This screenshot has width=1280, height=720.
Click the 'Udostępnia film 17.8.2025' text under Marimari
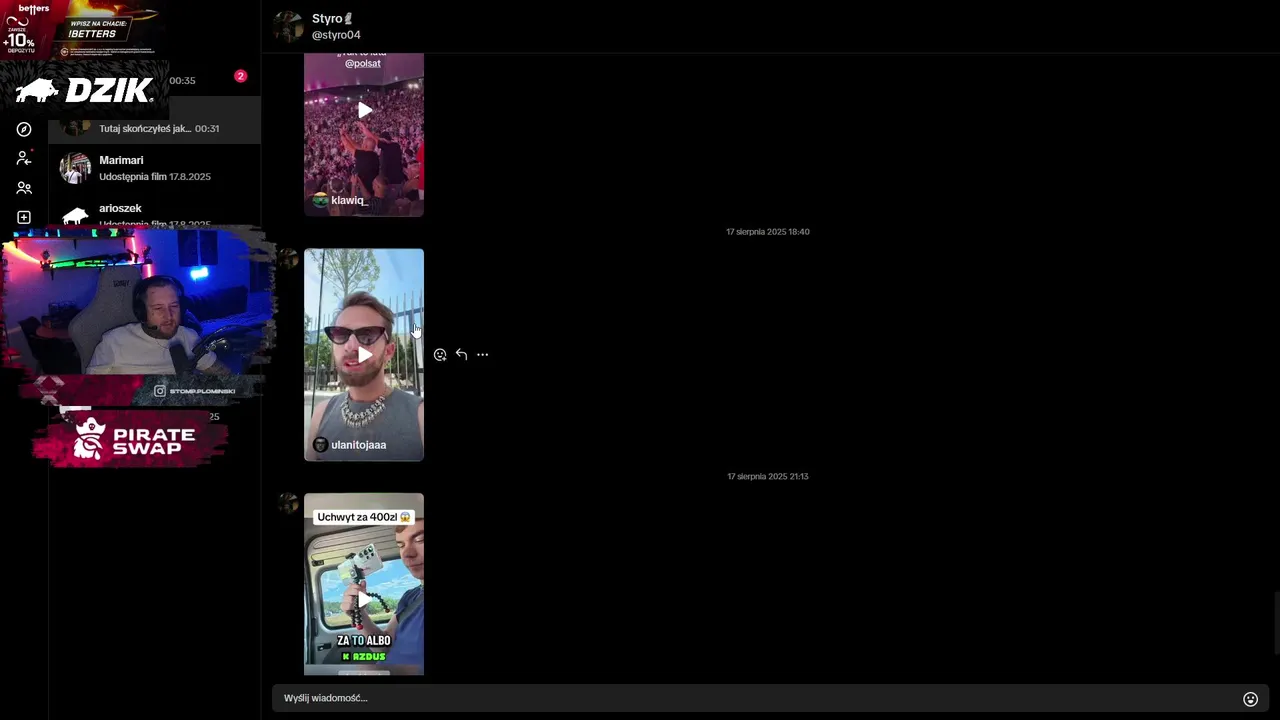click(x=155, y=177)
